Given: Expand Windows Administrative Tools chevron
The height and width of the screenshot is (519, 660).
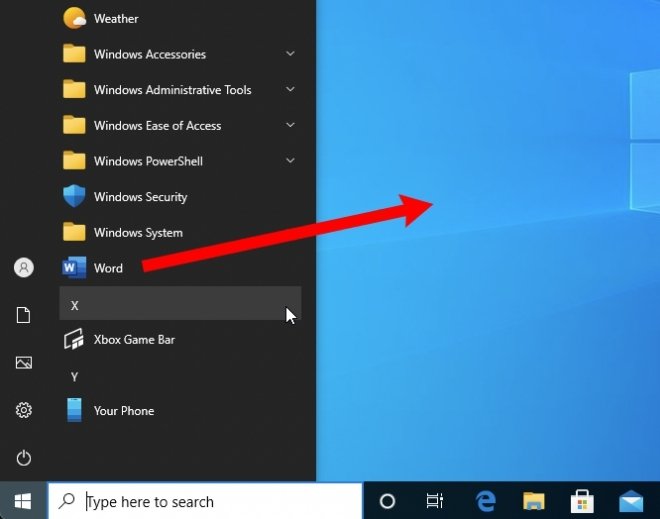Looking at the screenshot, I should pos(290,89).
